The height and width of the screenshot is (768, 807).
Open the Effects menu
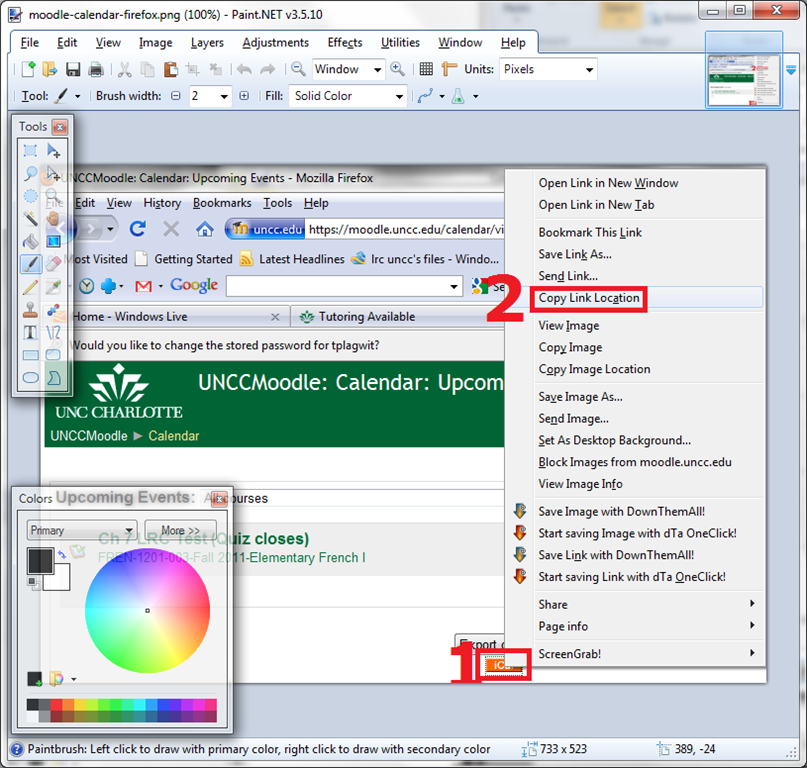click(x=344, y=42)
